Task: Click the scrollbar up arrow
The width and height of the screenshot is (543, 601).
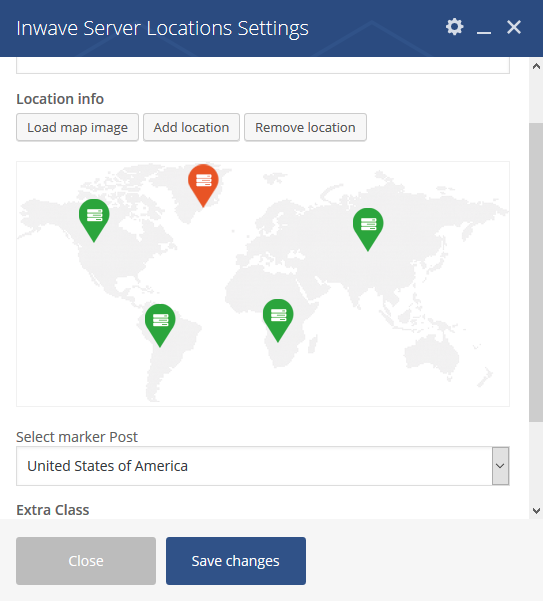Action: pos(536,66)
